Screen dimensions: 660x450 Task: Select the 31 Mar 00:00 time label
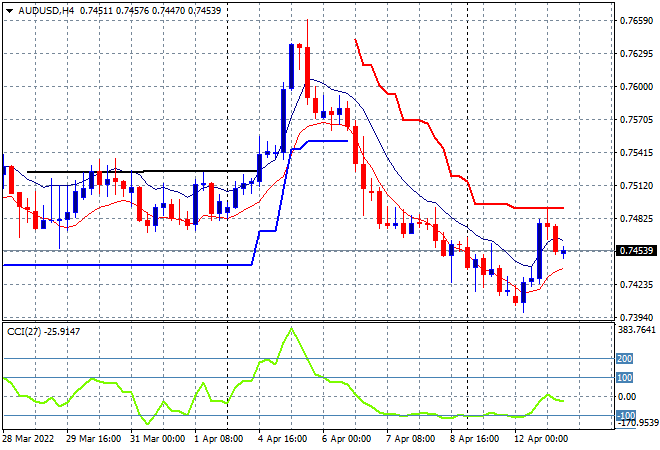point(157,439)
